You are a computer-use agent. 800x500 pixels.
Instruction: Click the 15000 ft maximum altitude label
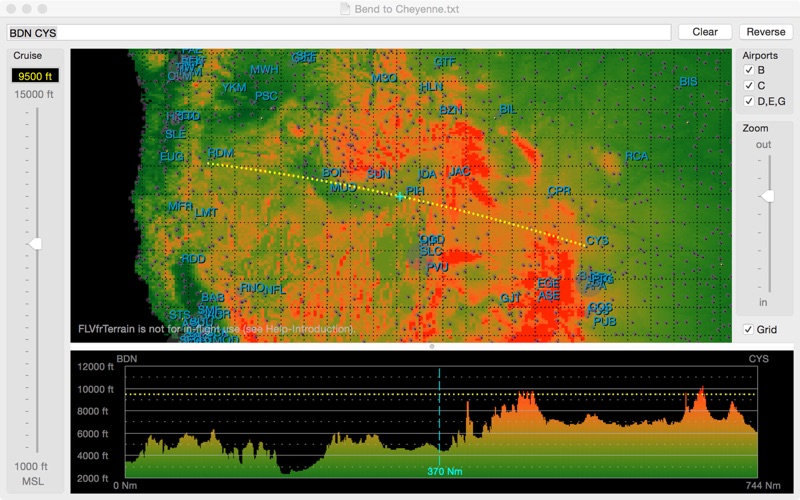tap(34, 94)
